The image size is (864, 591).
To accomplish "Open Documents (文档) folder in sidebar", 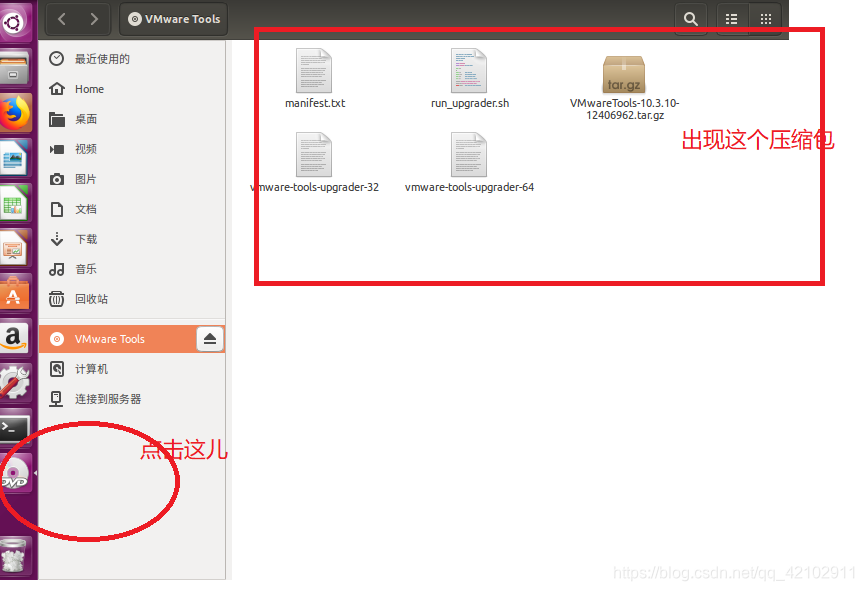I will [132, 209].
